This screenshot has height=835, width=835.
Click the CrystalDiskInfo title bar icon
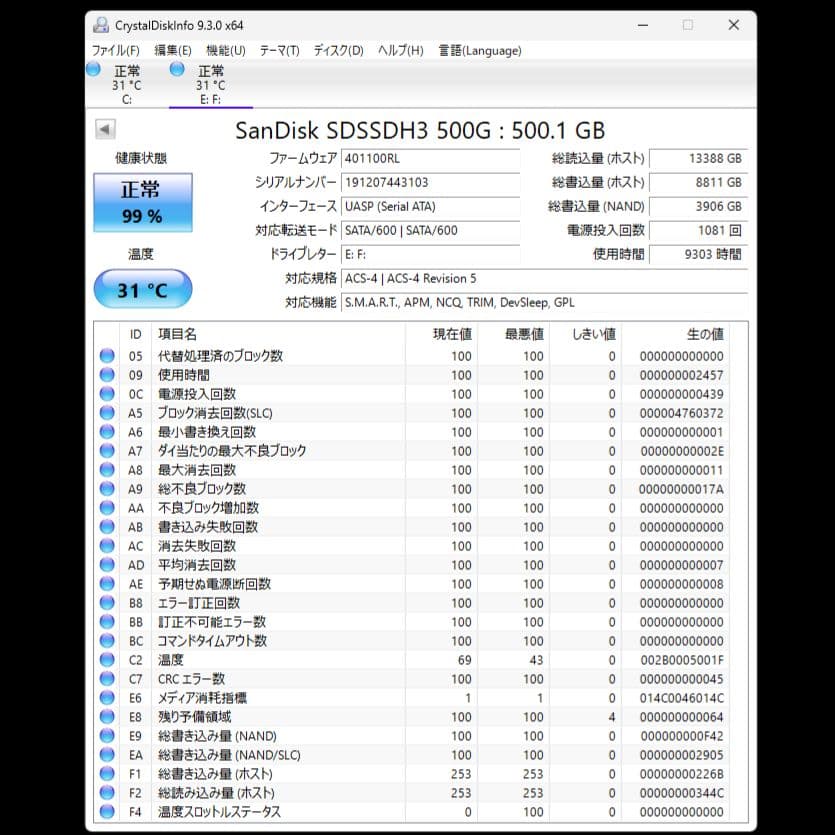click(101, 25)
